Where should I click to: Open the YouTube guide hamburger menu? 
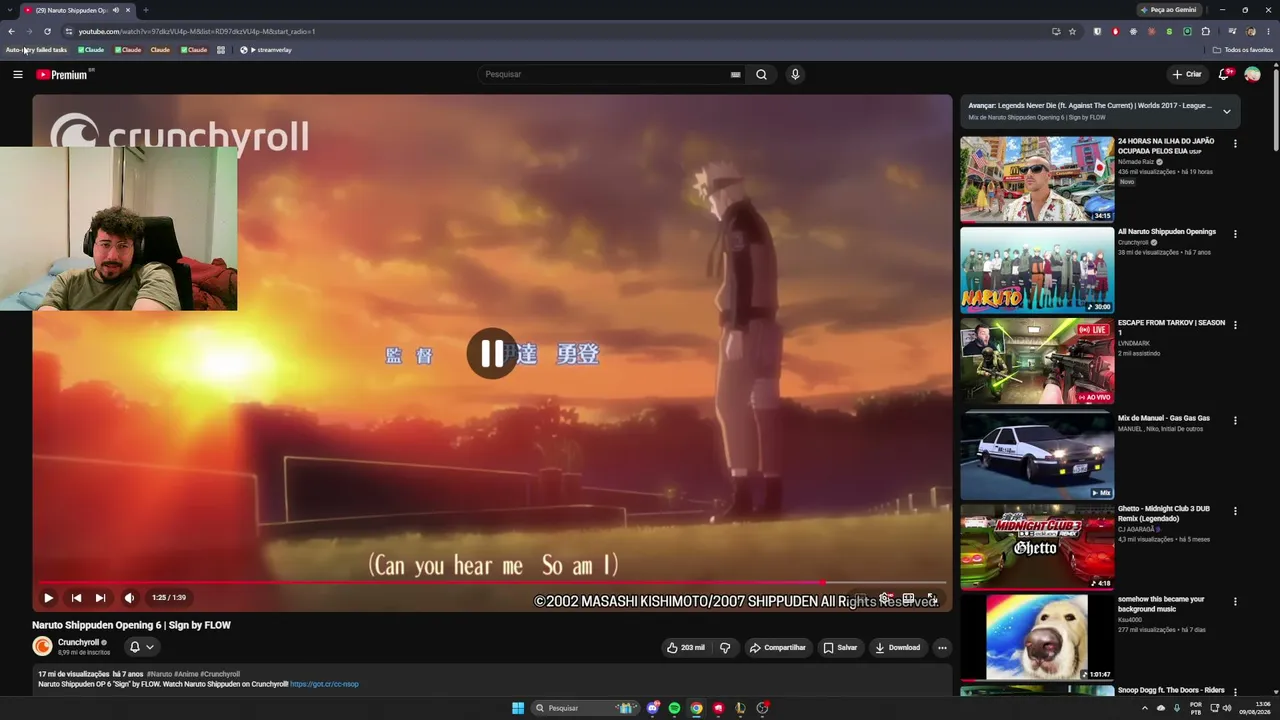pyautogui.click(x=17, y=74)
